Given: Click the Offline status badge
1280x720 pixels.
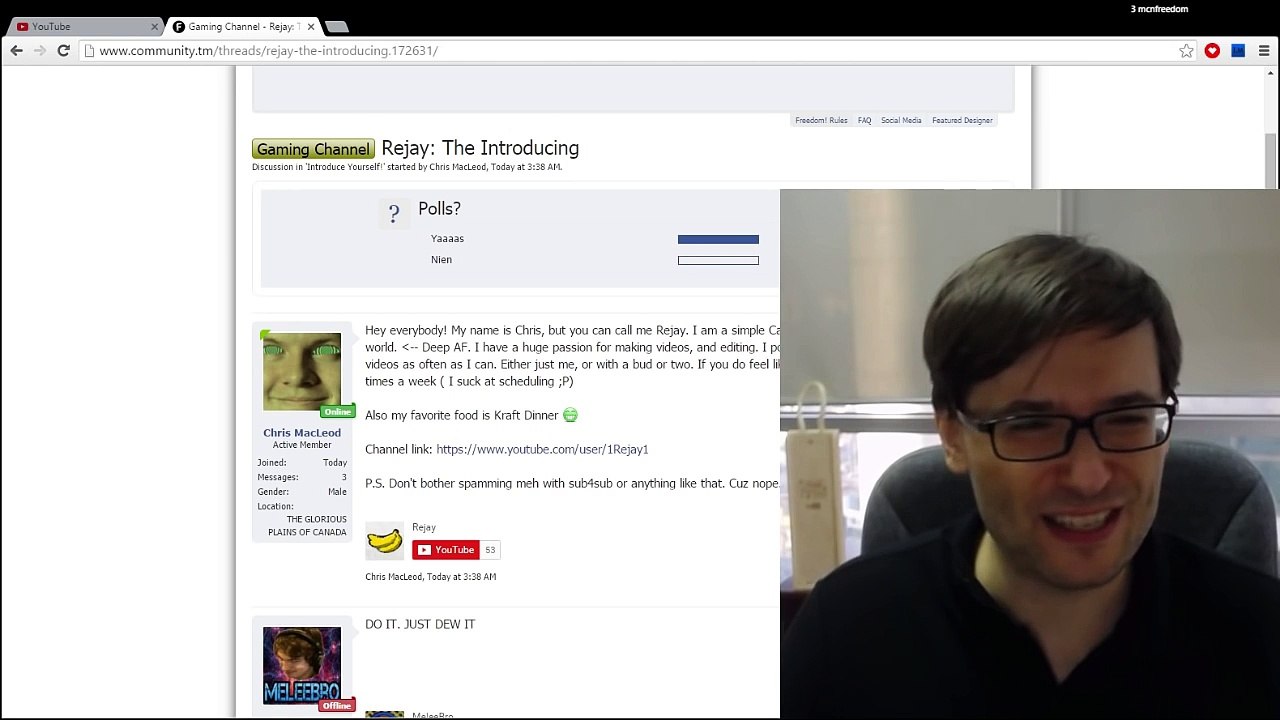Looking at the screenshot, I should point(337,706).
